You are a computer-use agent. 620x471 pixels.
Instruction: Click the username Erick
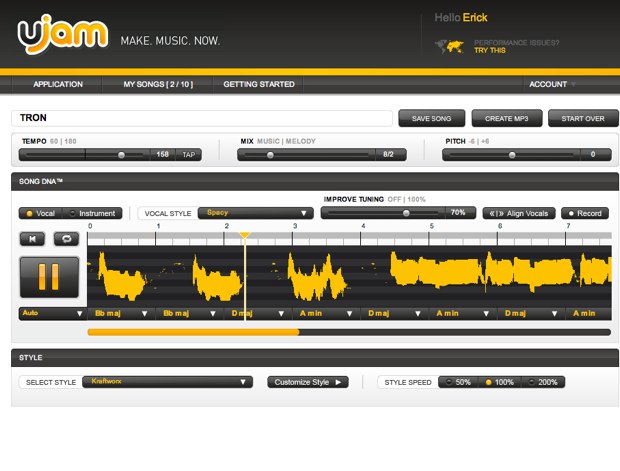click(475, 17)
